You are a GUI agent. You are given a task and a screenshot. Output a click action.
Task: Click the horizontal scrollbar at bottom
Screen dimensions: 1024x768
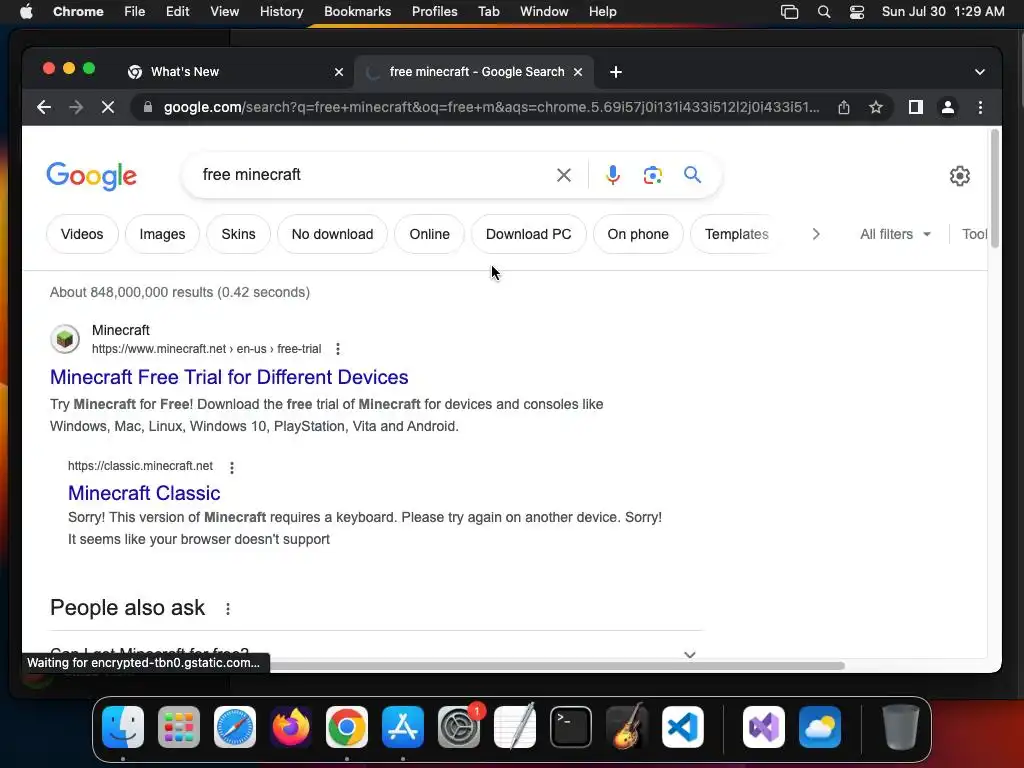(557, 665)
